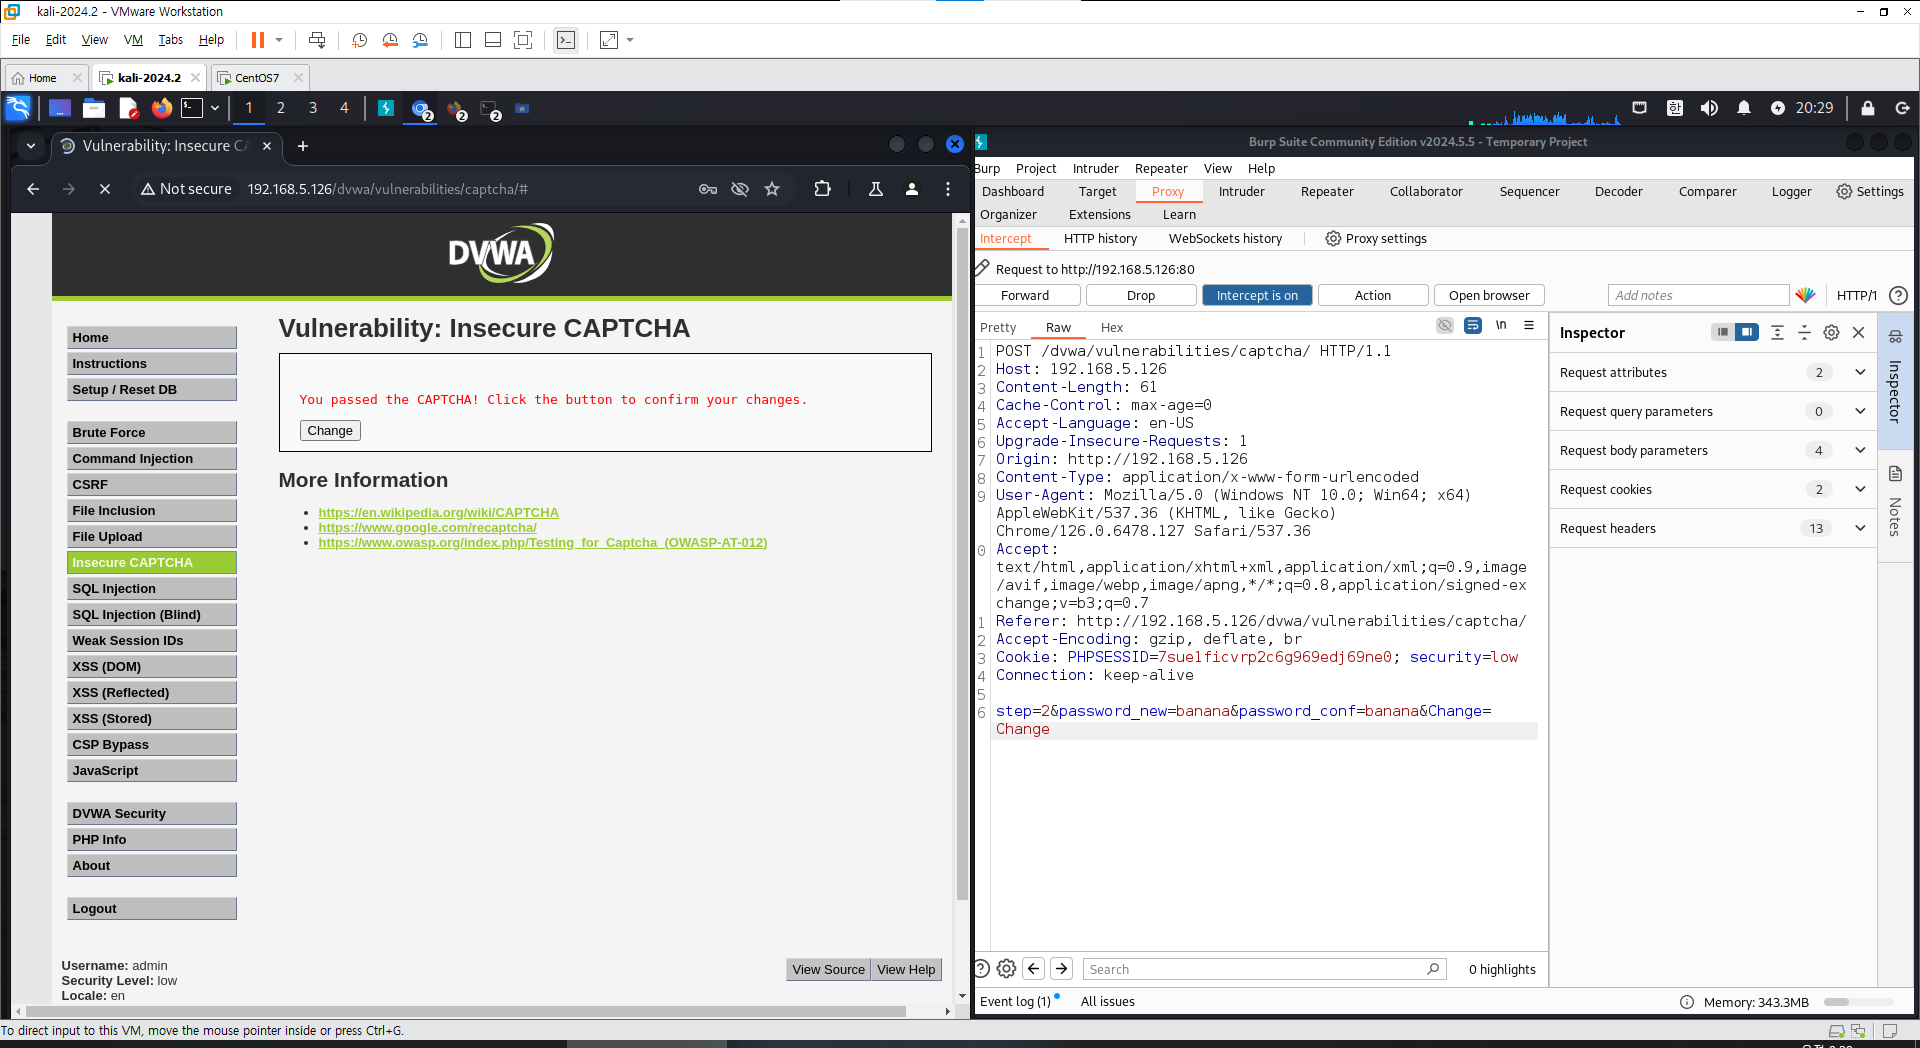The height and width of the screenshot is (1048, 1920).
Task: Open terminal emulator from Kali panel
Action: (192, 108)
